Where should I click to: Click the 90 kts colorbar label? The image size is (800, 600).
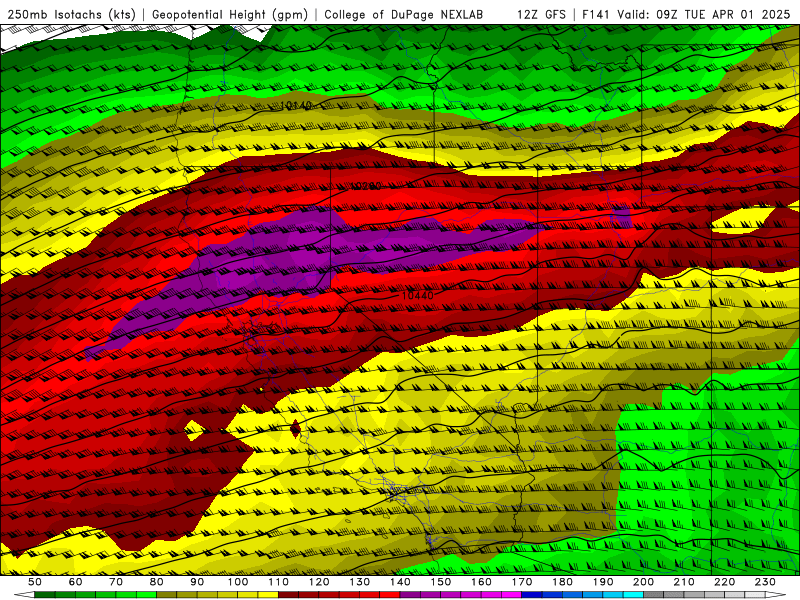[x=197, y=582]
